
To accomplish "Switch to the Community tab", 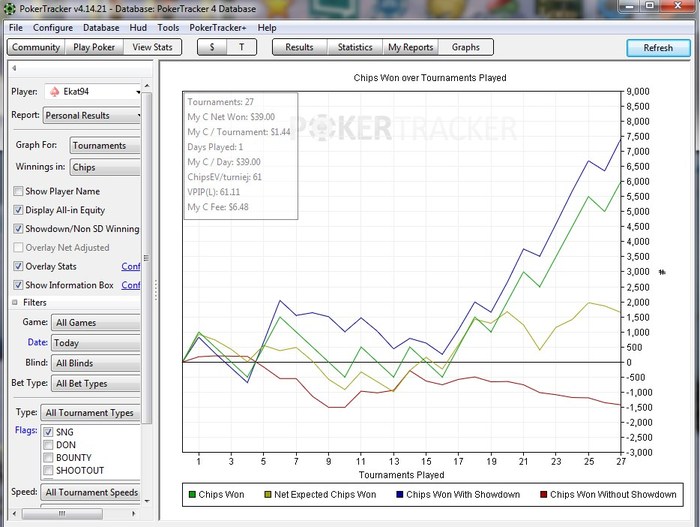I will 36,47.
